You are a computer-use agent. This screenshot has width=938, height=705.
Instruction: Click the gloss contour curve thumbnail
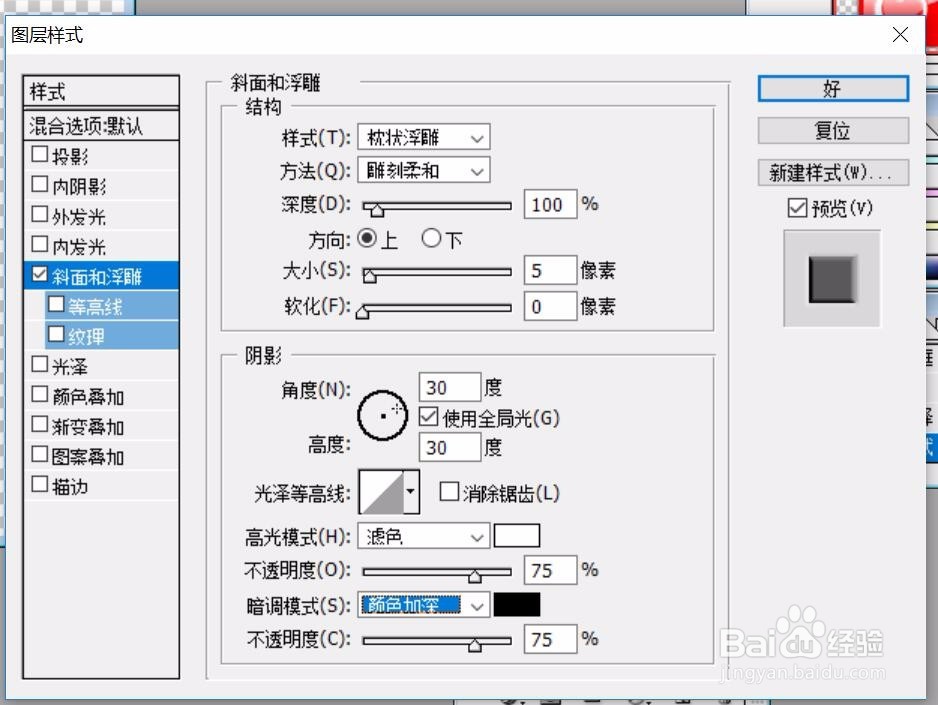(x=382, y=492)
